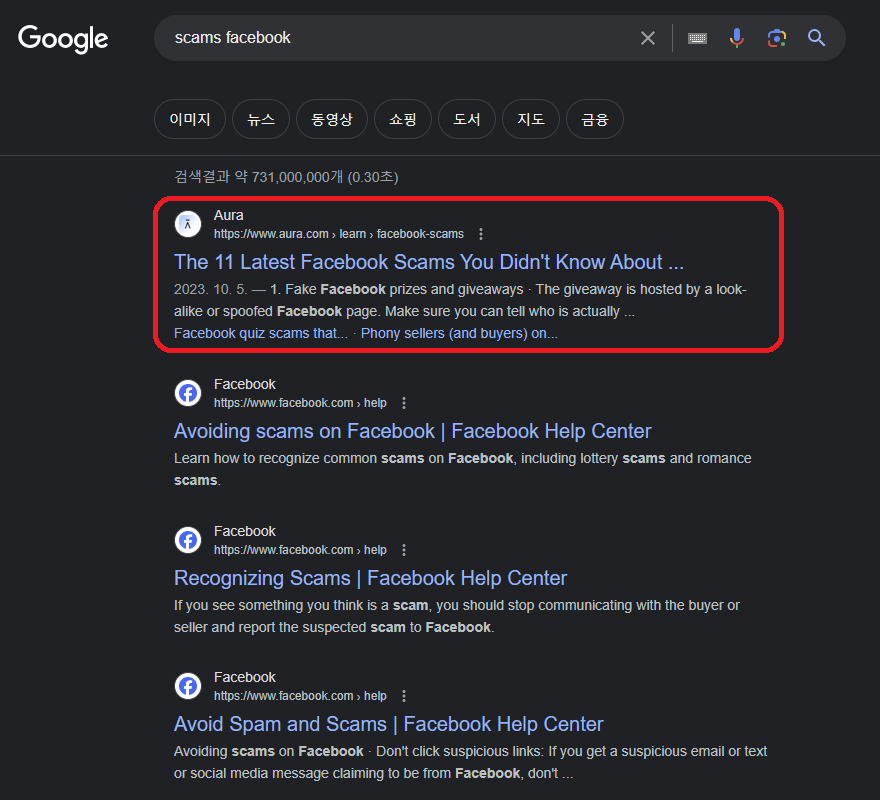Click the on-screen keyboard icon
Viewport: 880px width, 800px height.
(x=697, y=37)
